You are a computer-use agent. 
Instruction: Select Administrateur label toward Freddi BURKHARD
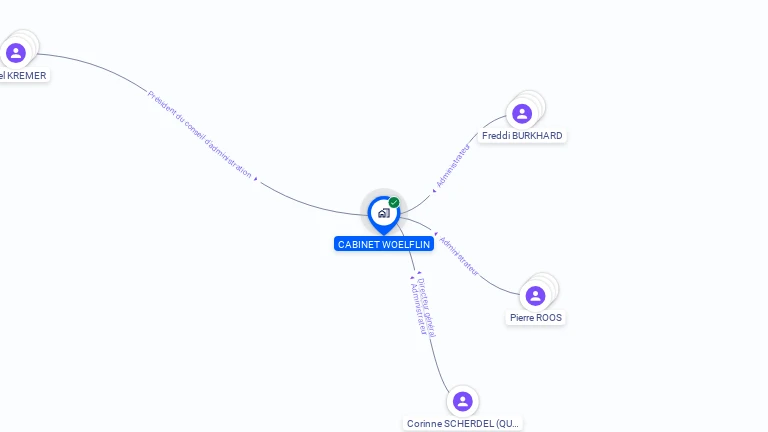(453, 166)
